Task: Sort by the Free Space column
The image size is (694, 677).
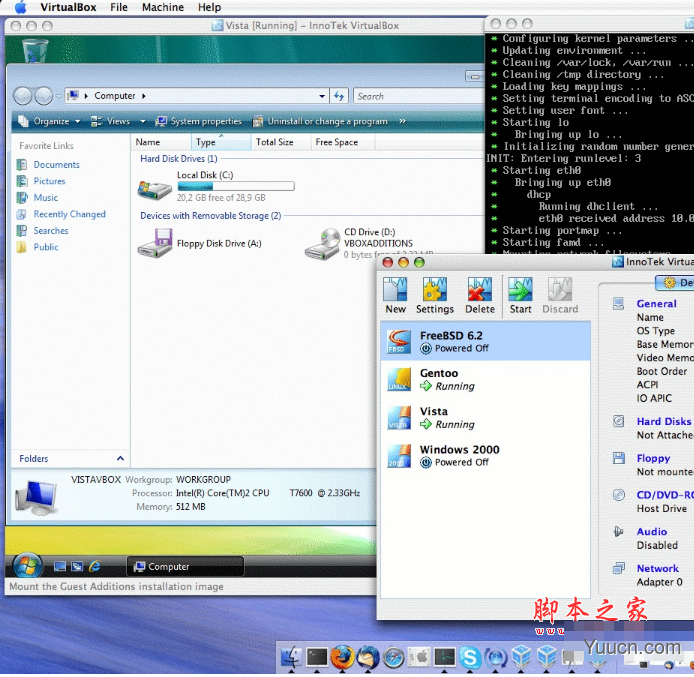Action: 343,142
